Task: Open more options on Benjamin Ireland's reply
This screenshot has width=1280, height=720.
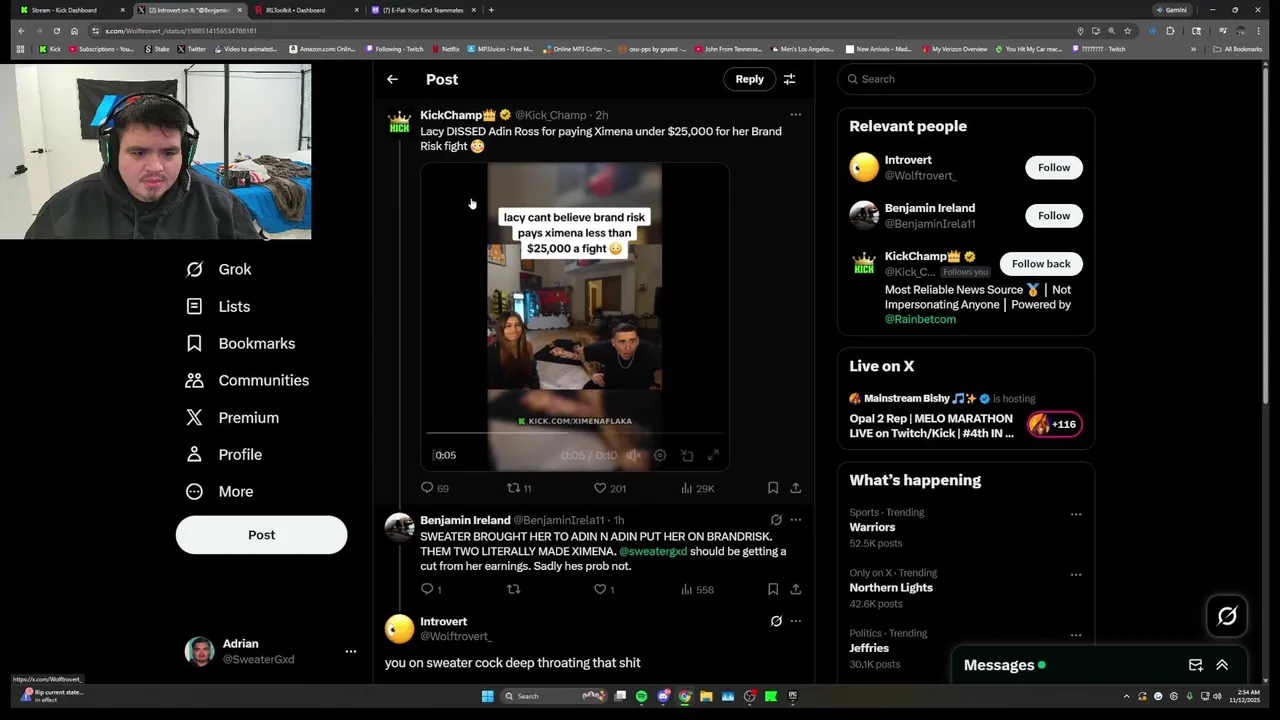Action: pos(796,520)
